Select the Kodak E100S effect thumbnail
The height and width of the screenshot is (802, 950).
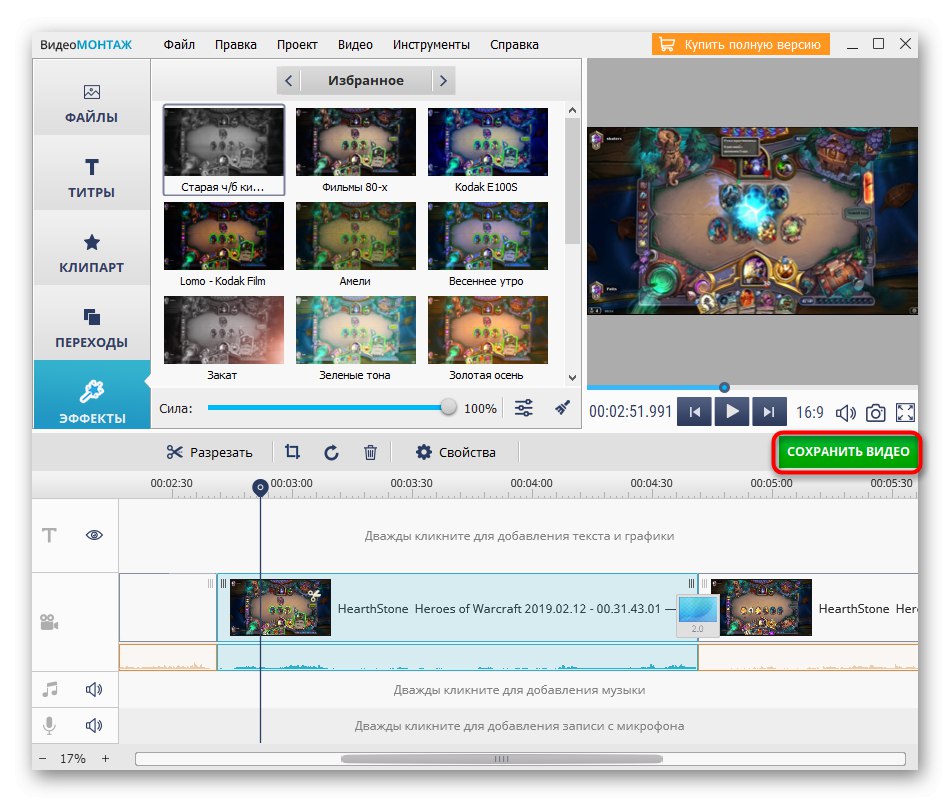pyautogui.click(x=488, y=143)
